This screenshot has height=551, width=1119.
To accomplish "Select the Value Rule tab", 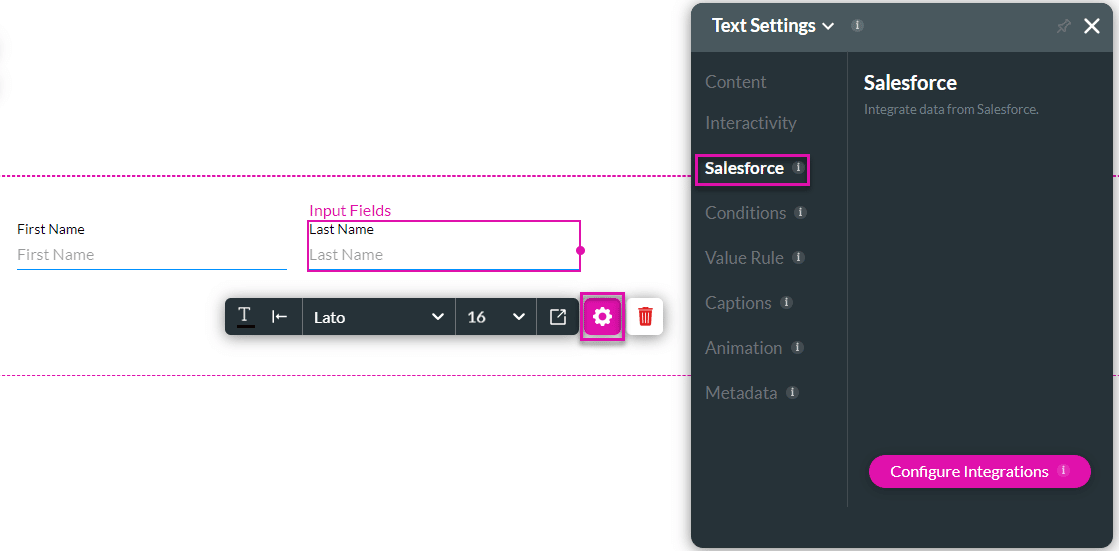I will [744, 258].
